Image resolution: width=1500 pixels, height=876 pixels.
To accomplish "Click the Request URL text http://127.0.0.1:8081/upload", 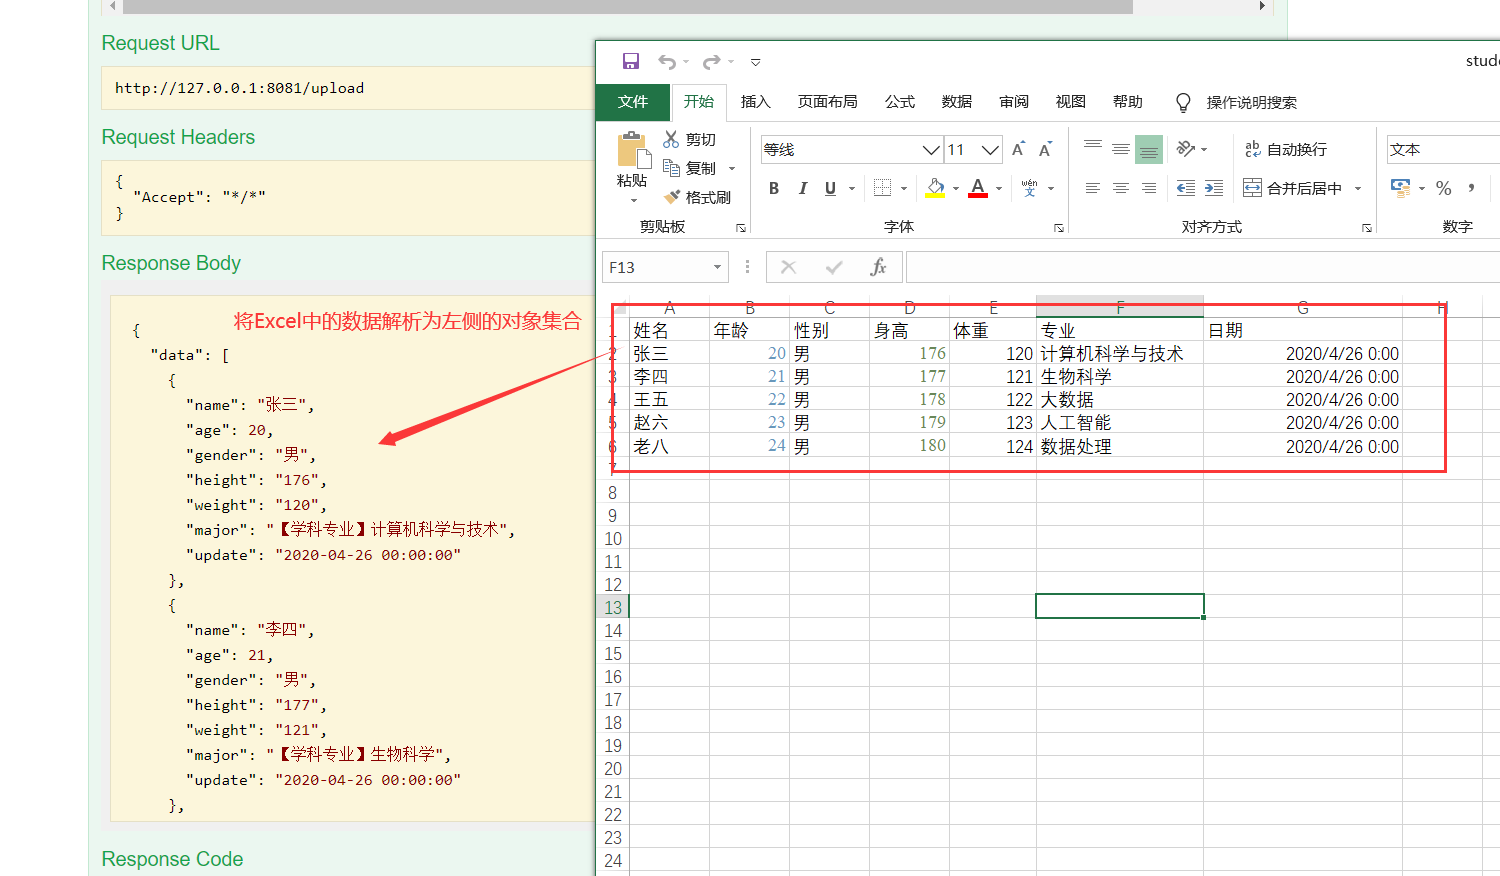I will click(239, 88).
